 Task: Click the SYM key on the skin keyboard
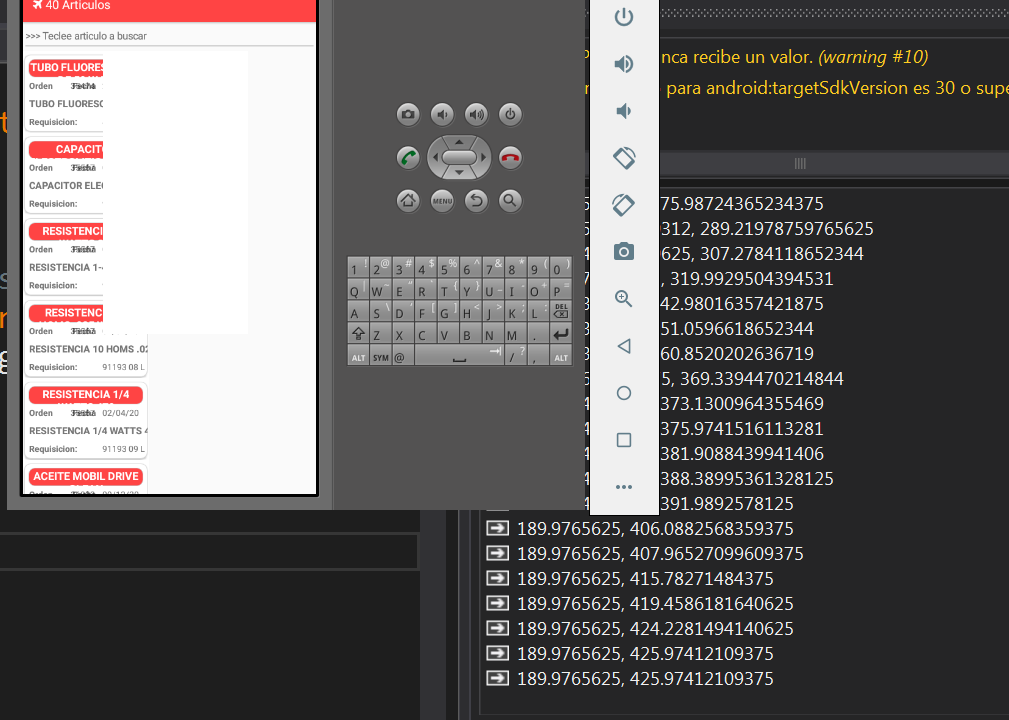381,356
